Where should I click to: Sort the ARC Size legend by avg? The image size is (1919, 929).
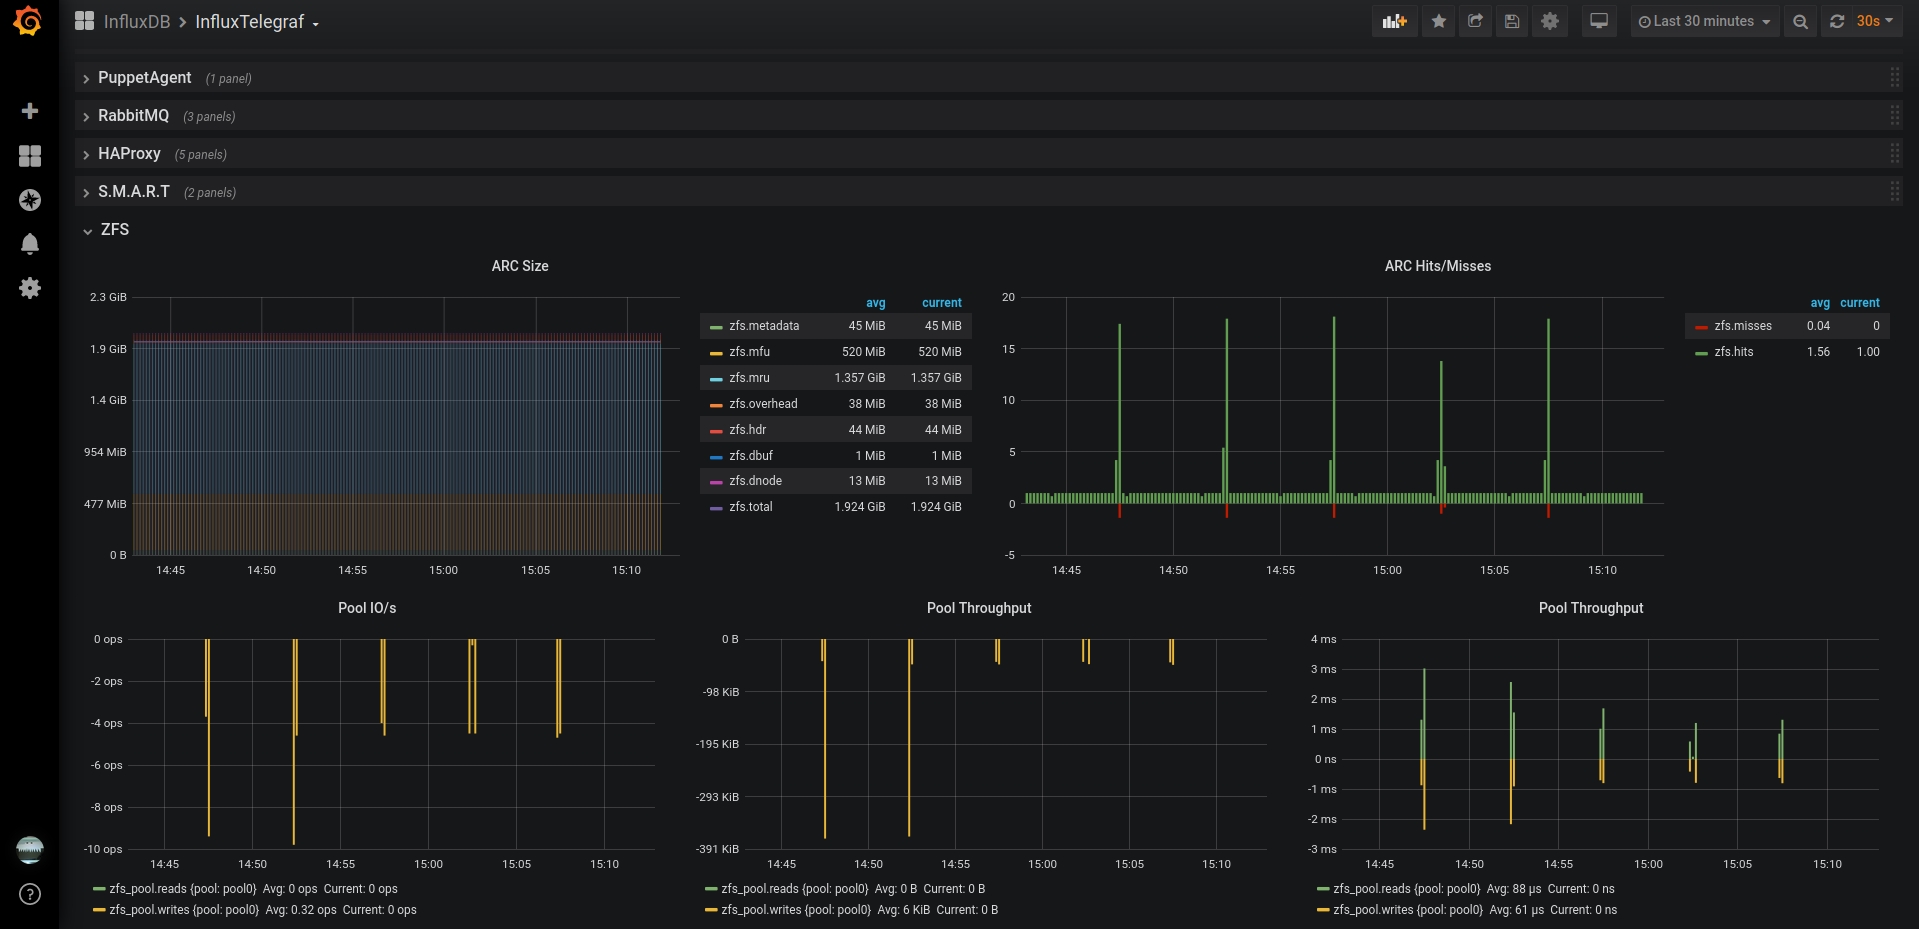[875, 303]
